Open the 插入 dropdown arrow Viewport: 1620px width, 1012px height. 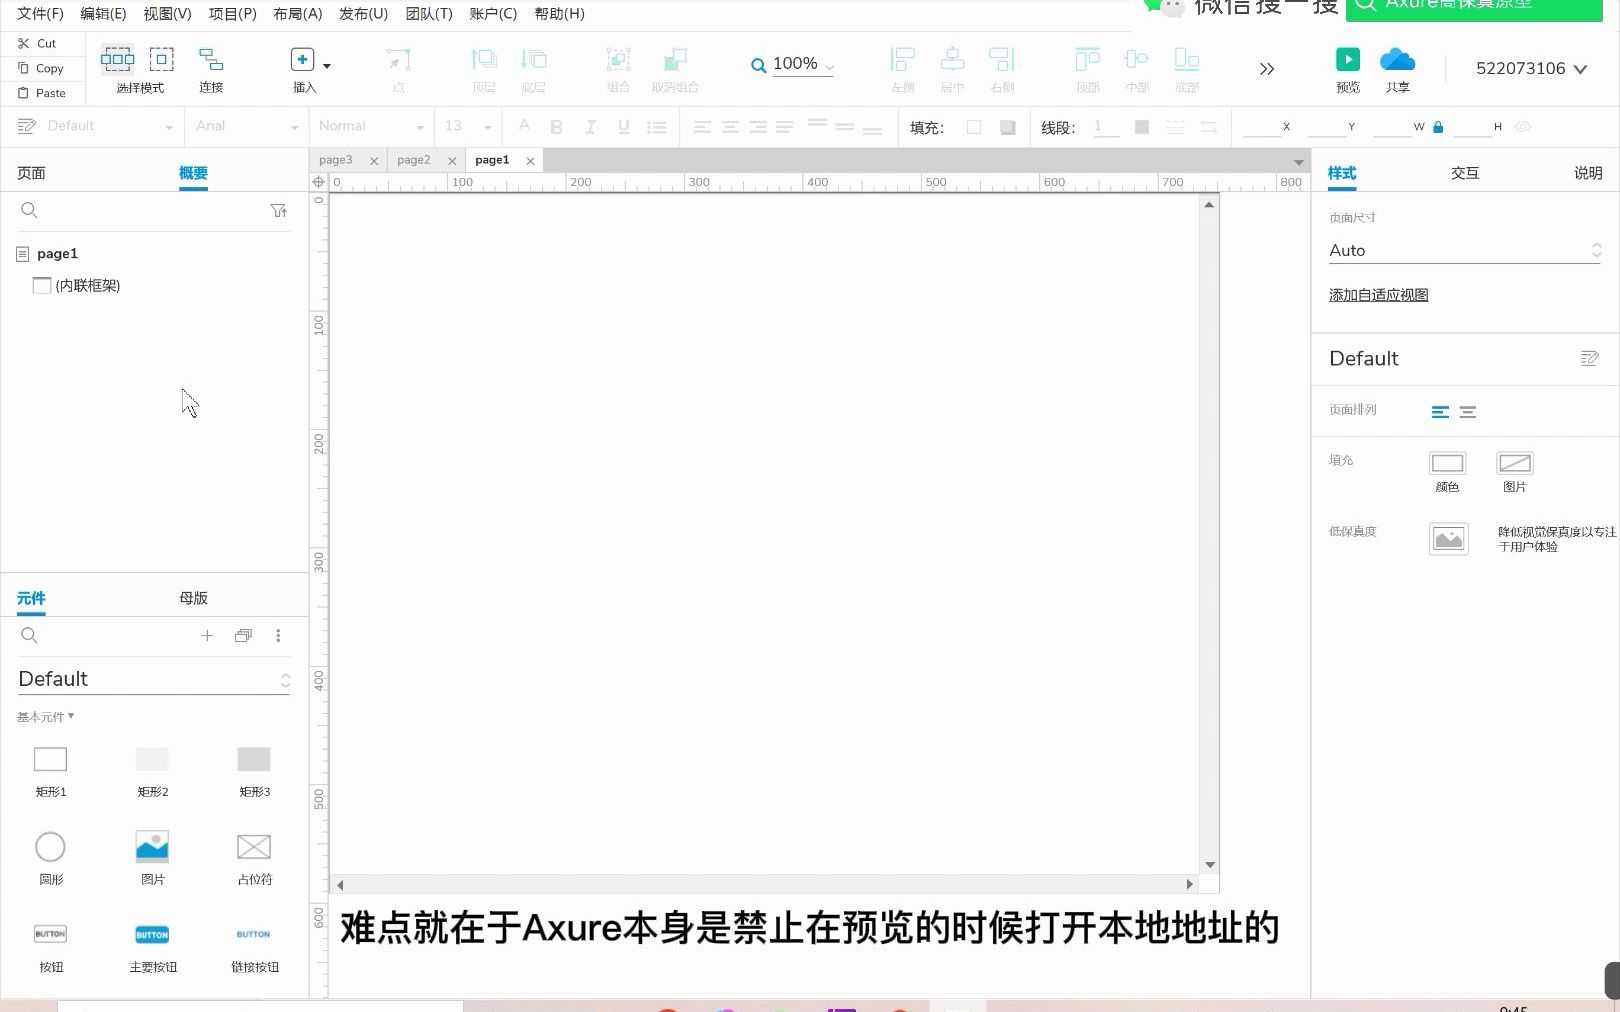[x=327, y=66]
